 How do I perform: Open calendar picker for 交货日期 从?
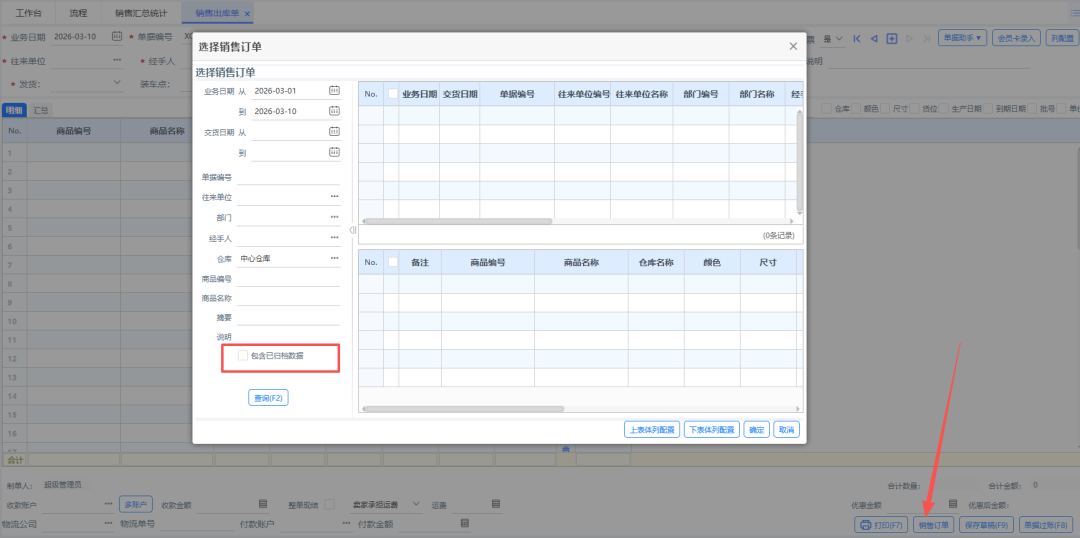(x=334, y=132)
